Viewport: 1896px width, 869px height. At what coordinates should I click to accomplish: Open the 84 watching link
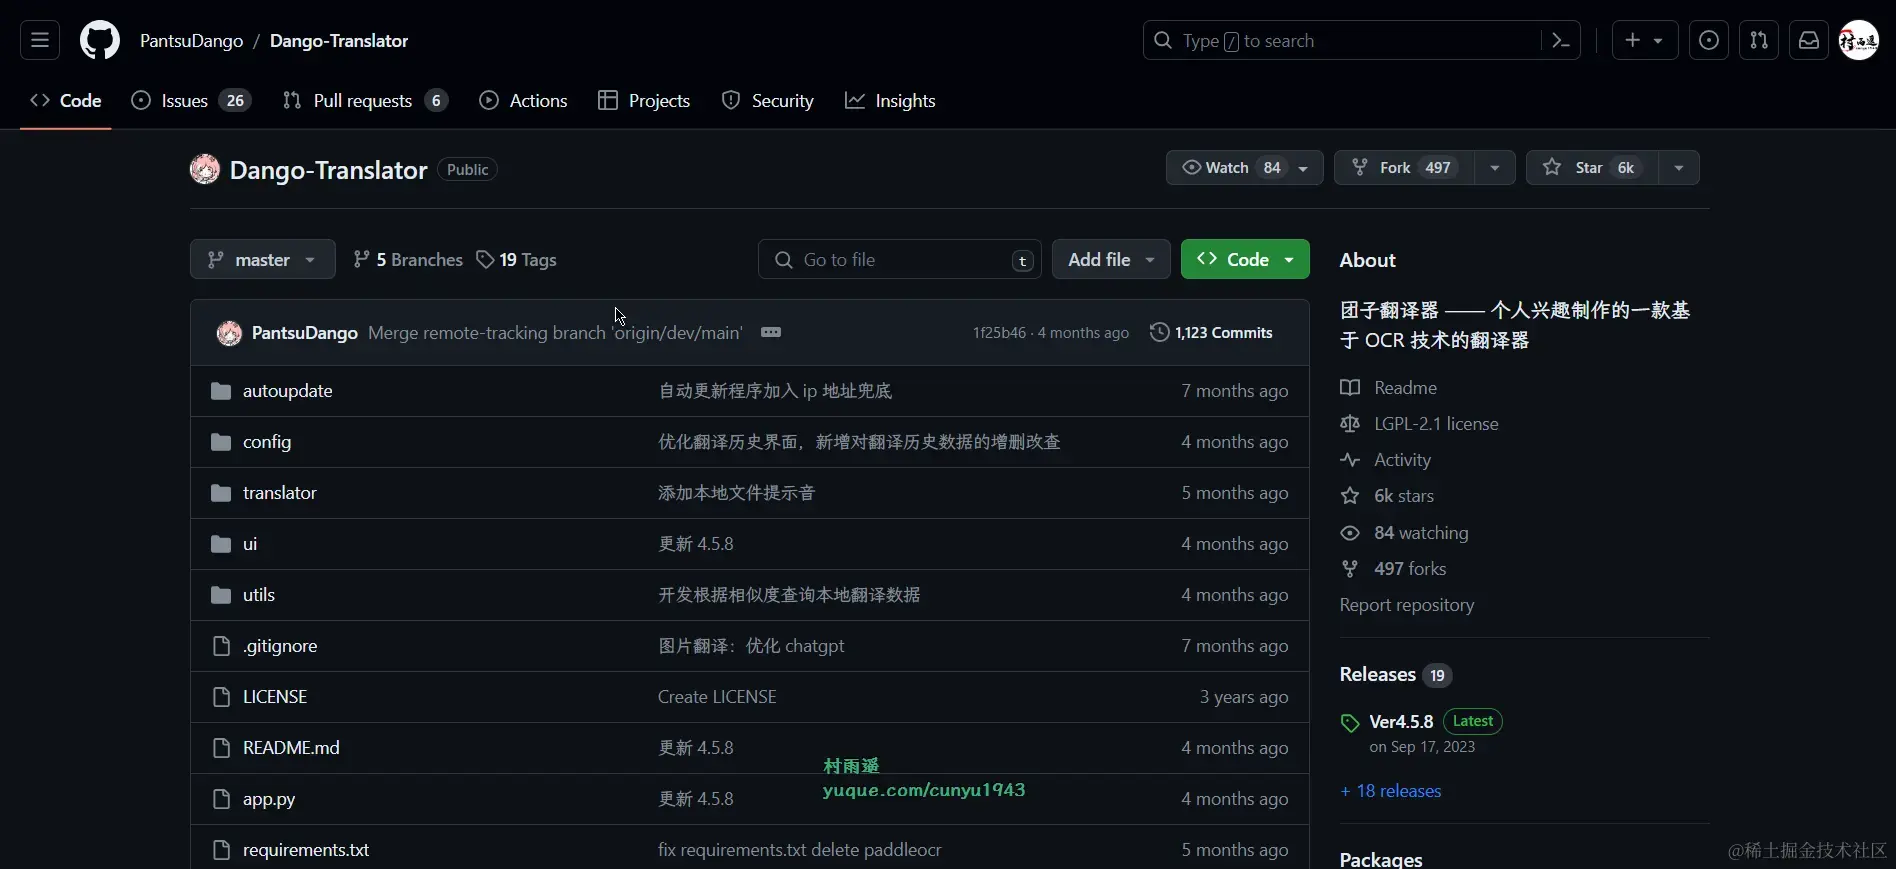(x=1404, y=533)
